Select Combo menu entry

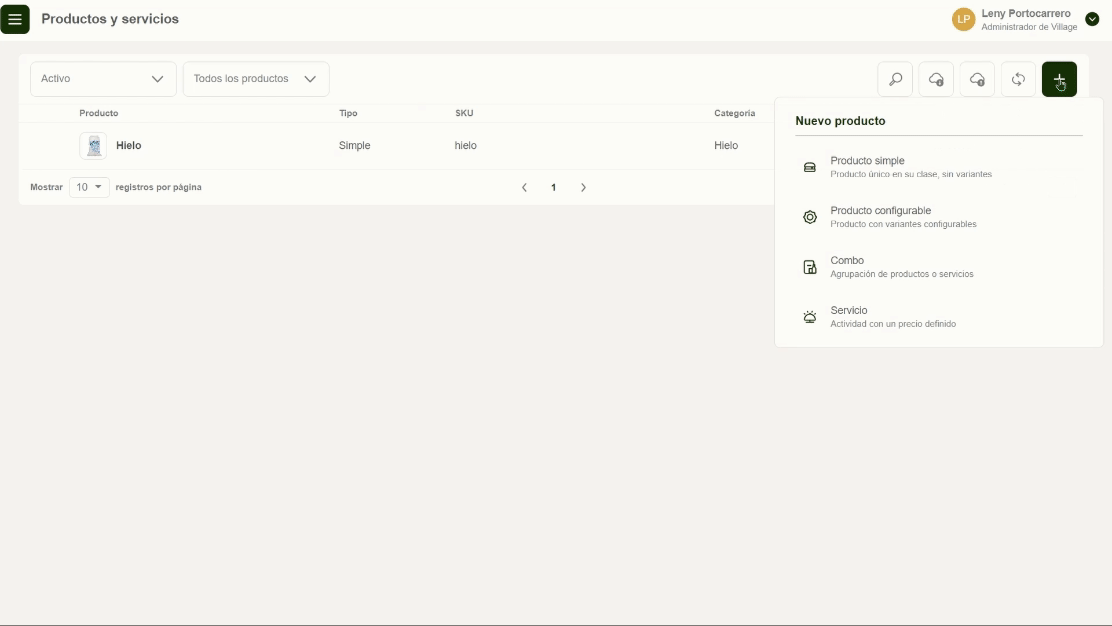[x=939, y=267]
